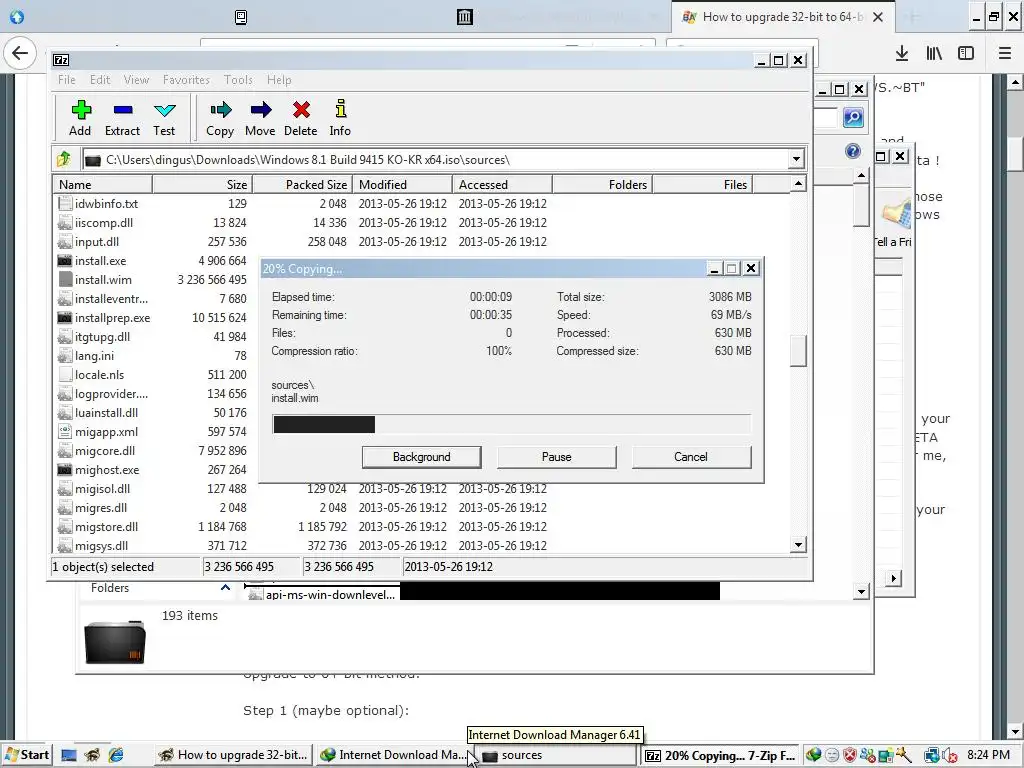Open the address path dropdown arrow
Image resolution: width=1024 pixels, height=768 pixels.
(796, 159)
